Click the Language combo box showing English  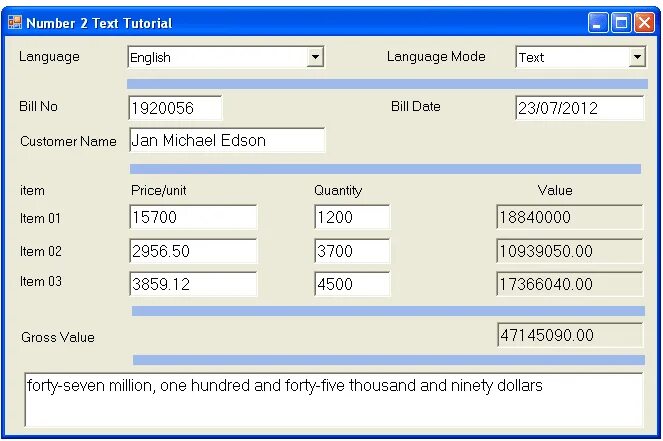tap(226, 57)
